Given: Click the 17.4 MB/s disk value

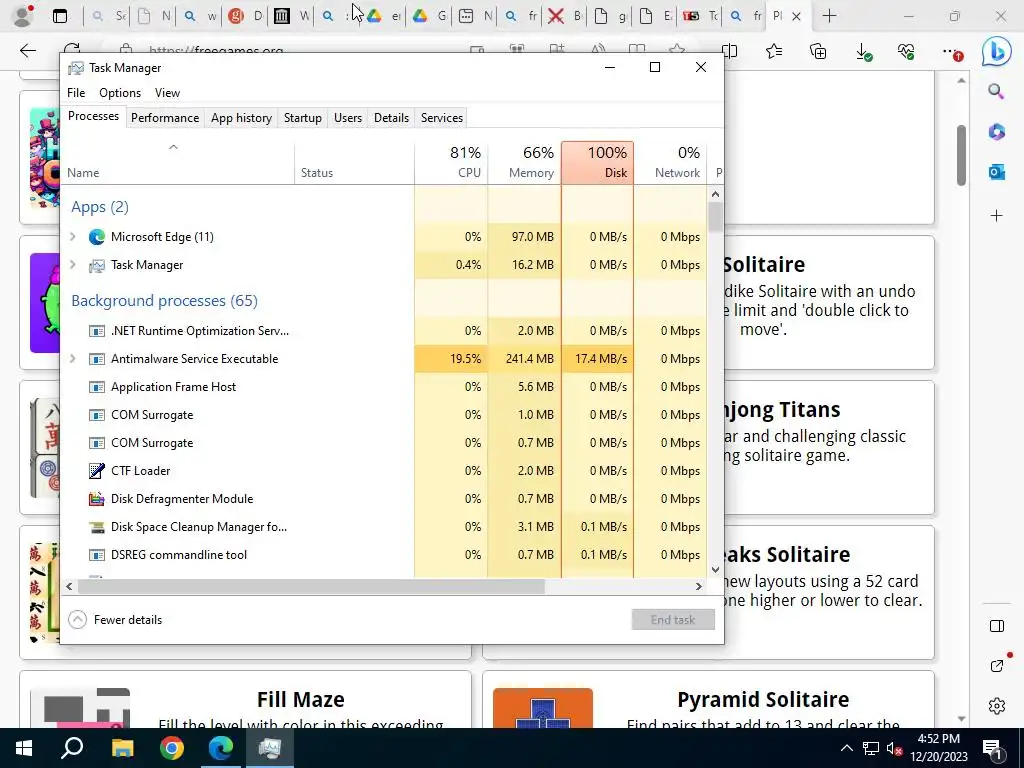Looking at the screenshot, I should [601, 359].
